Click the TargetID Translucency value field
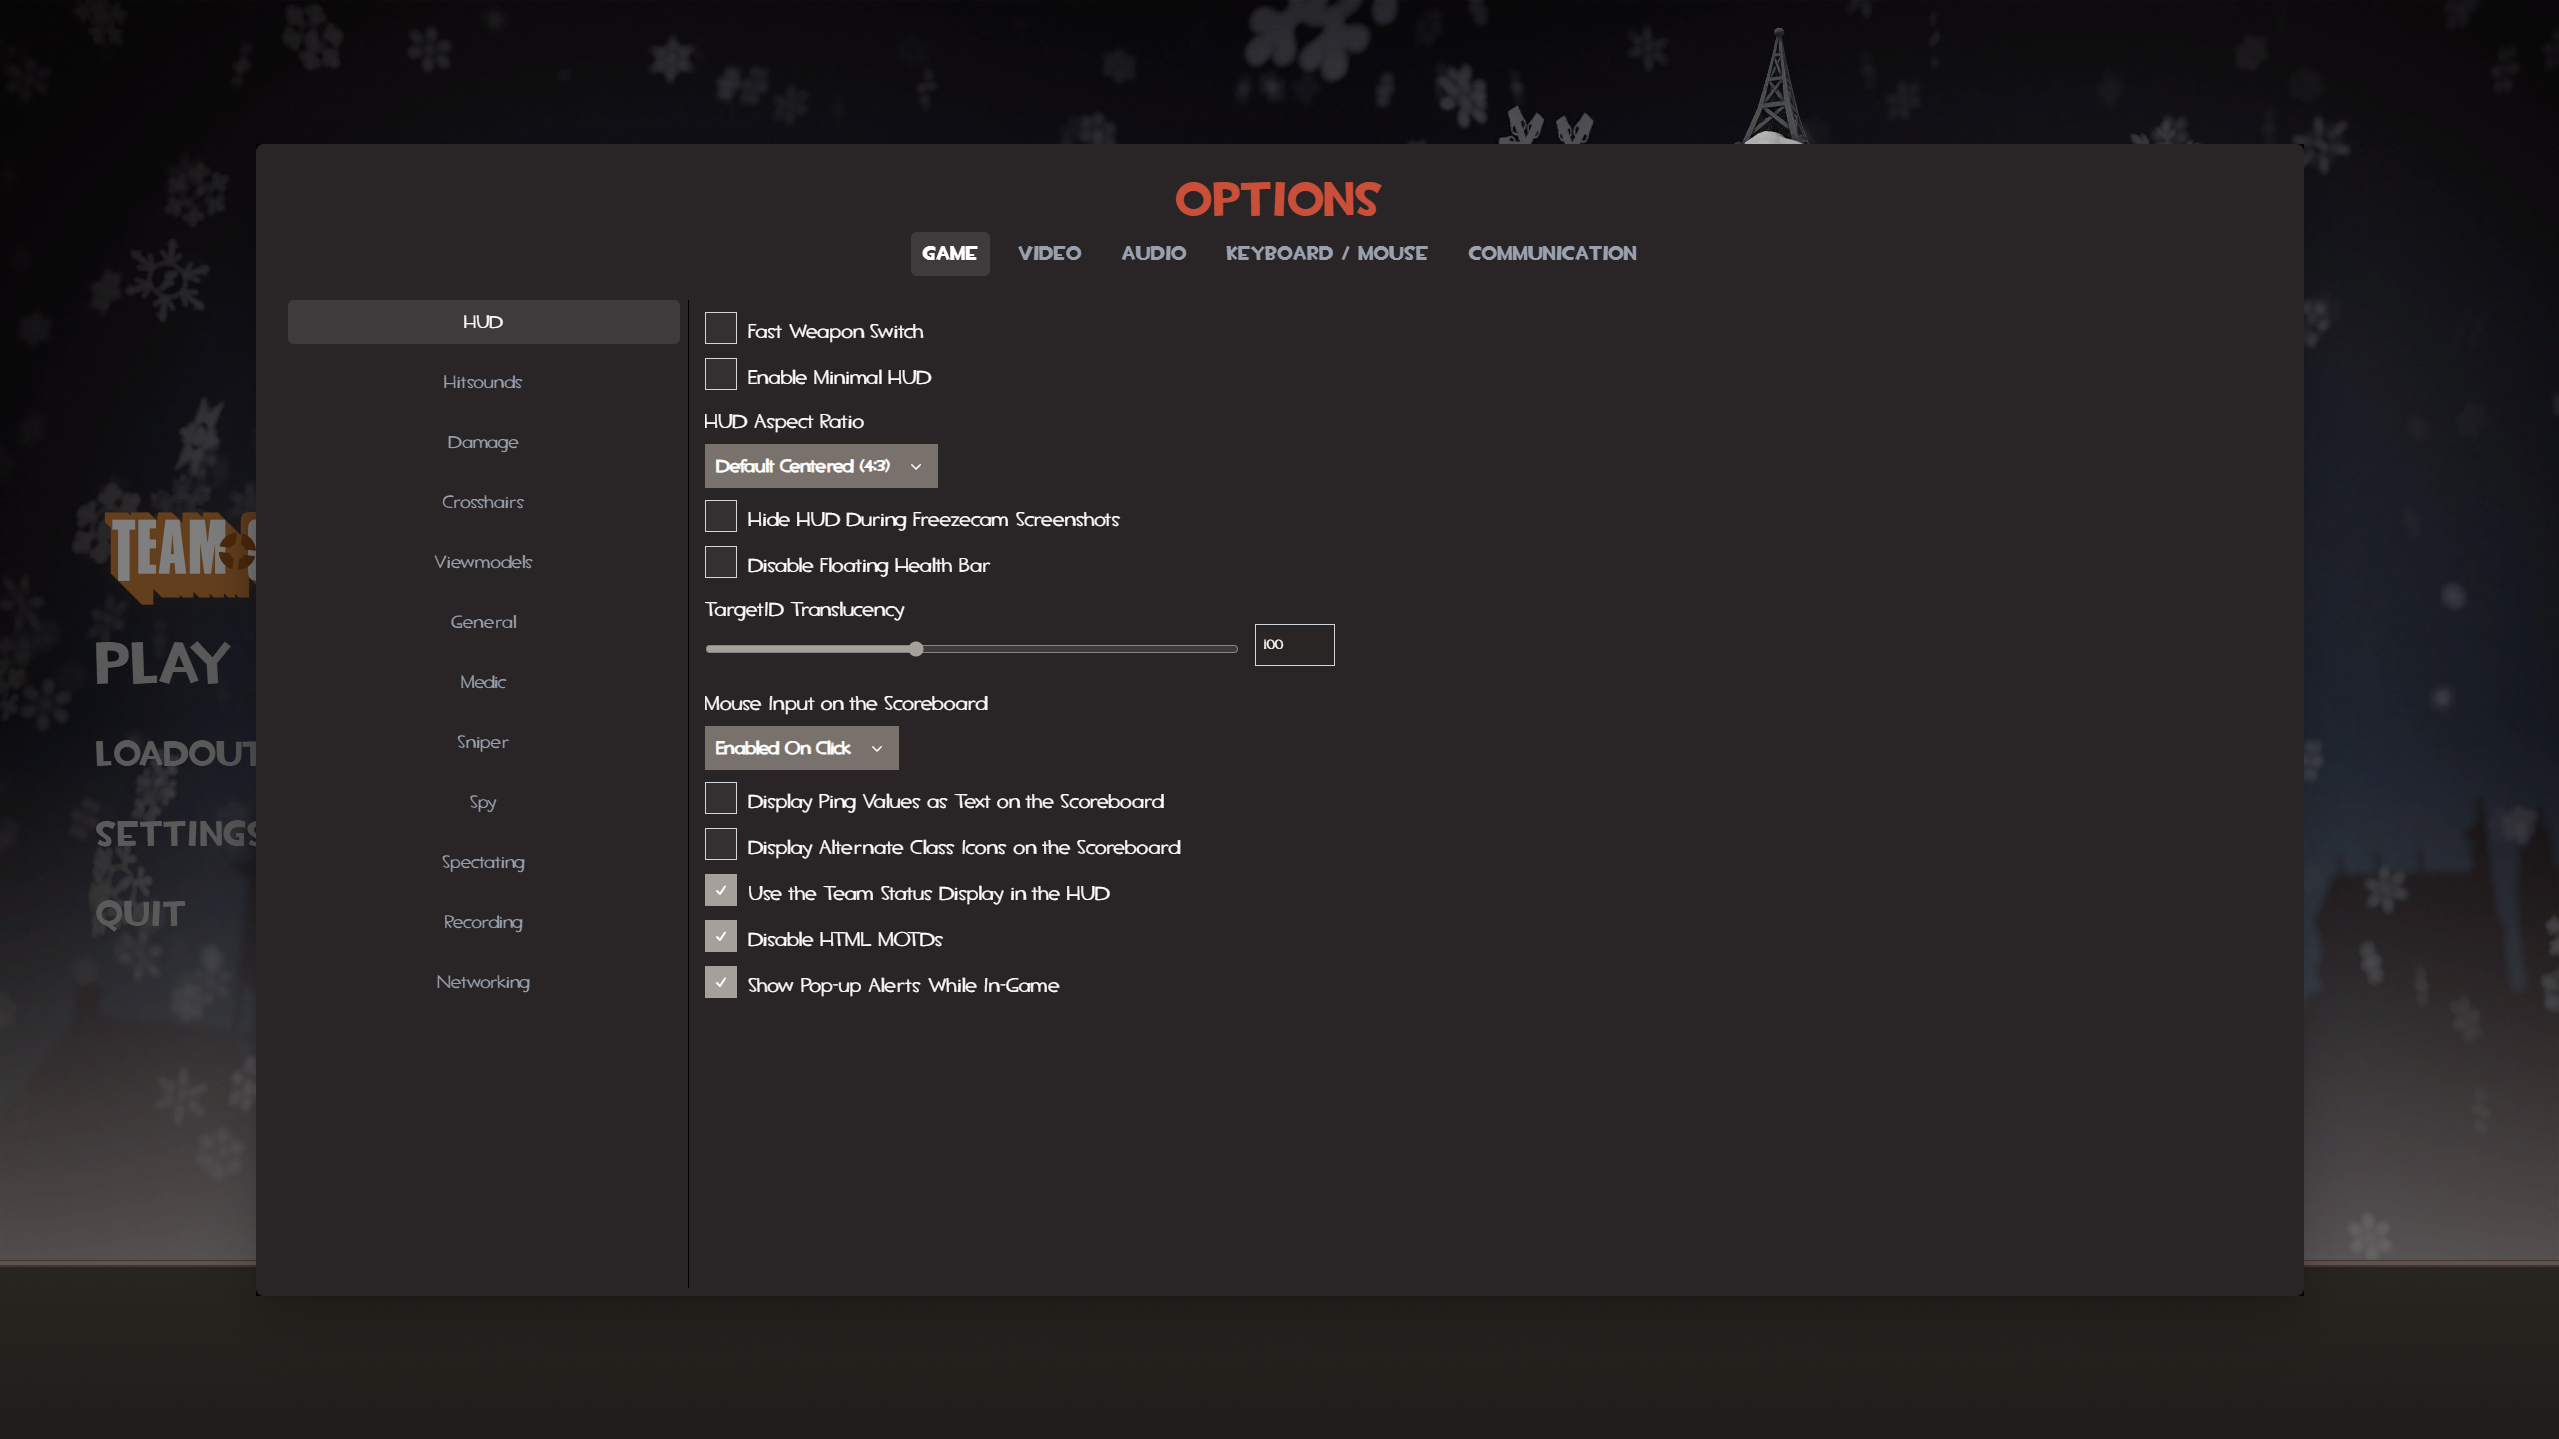The image size is (2559, 1439). coord(1294,644)
